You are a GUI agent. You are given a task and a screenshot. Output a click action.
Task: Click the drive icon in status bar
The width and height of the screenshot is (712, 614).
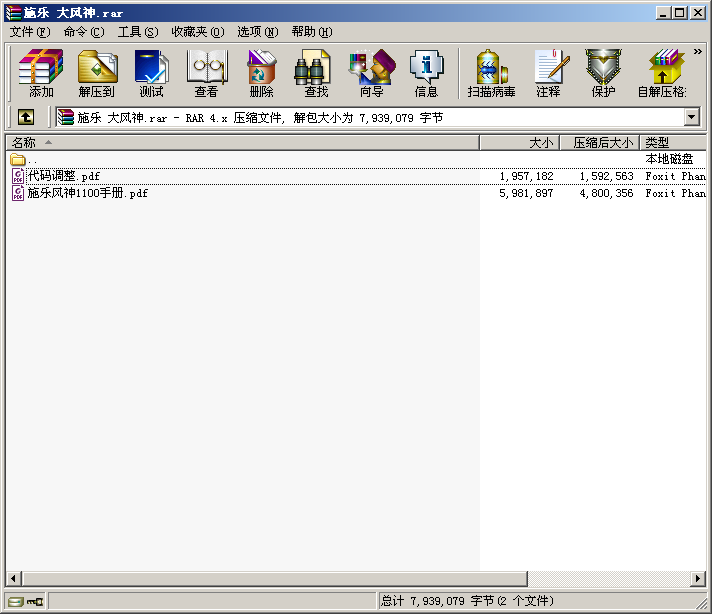(15, 602)
